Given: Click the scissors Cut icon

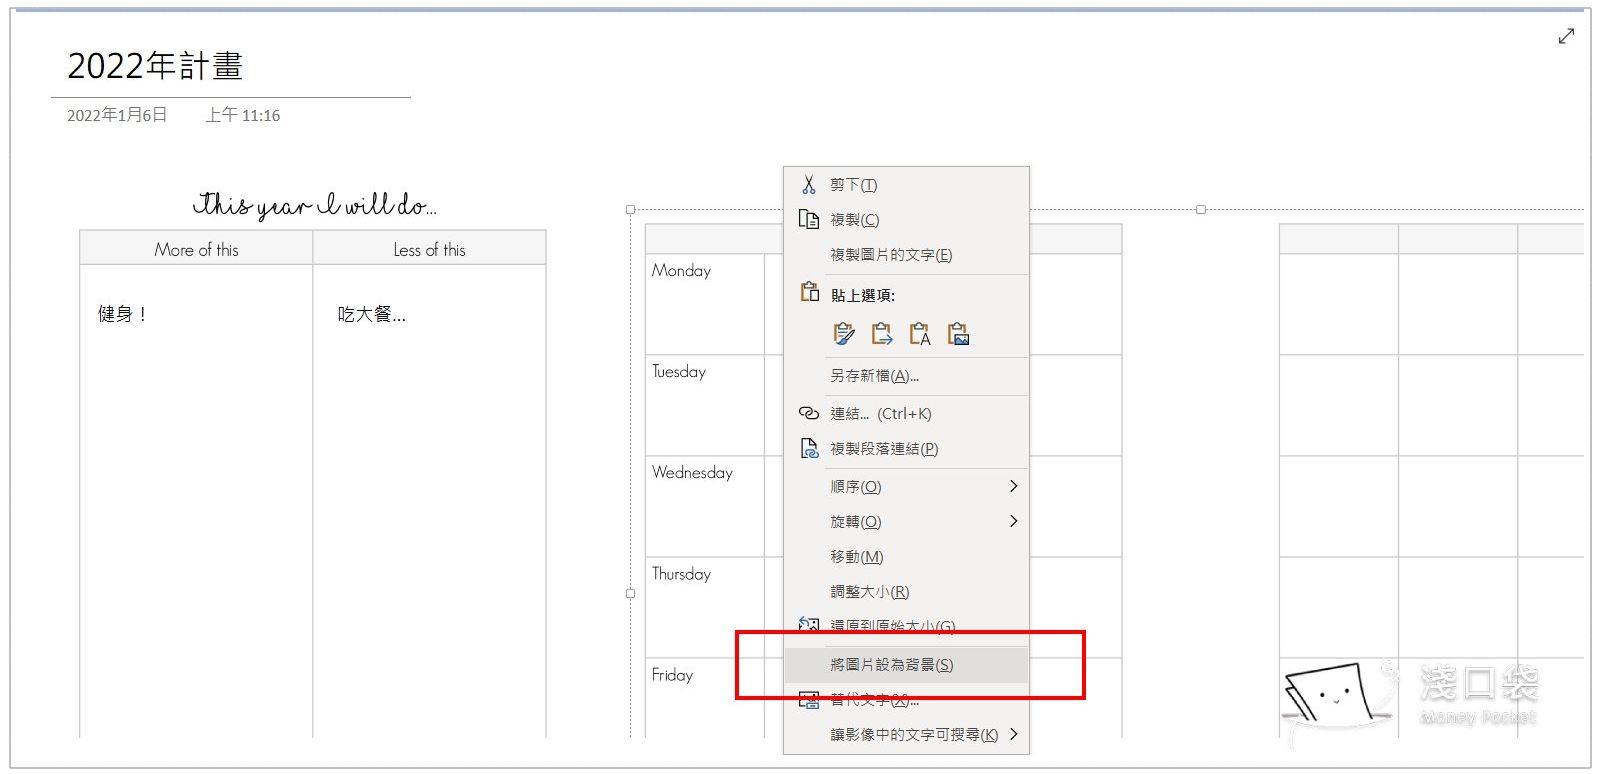Looking at the screenshot, I should click(808, 185).
